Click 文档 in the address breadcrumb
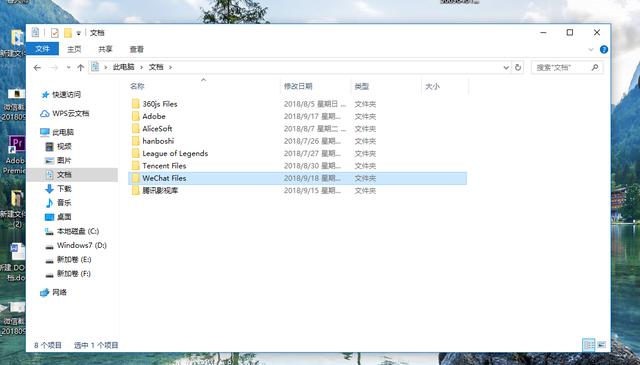Screen dimensions: 640x365 pyautogui.click(x=156, y=67)
